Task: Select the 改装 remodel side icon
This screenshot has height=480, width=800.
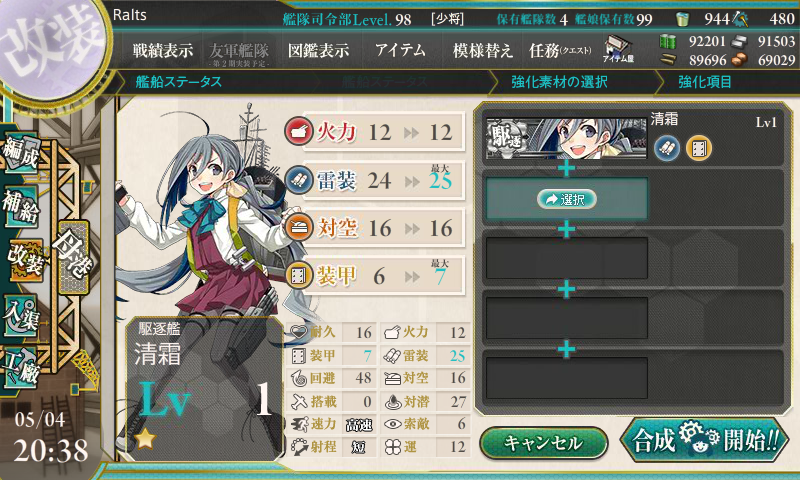Action: pos(24,260)
